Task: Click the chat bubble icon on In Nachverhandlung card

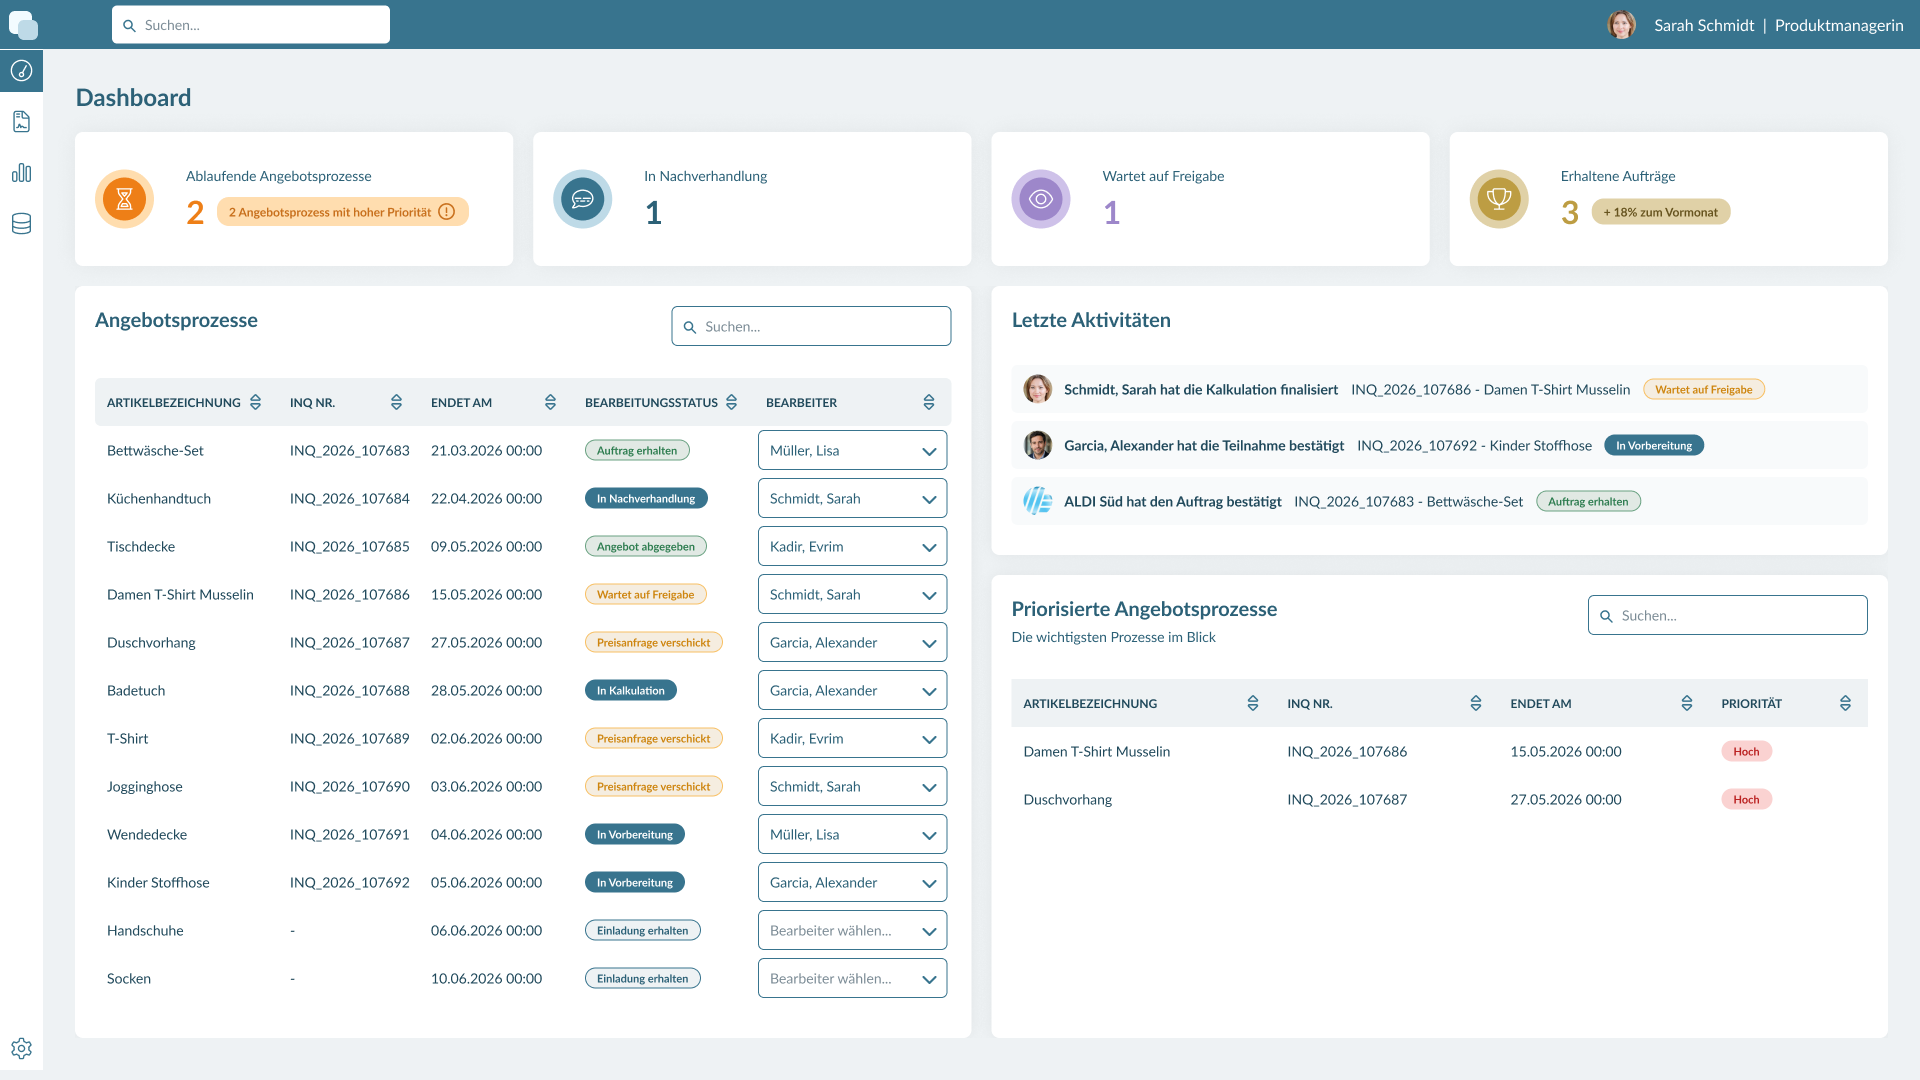Action: tap(583, 199)
